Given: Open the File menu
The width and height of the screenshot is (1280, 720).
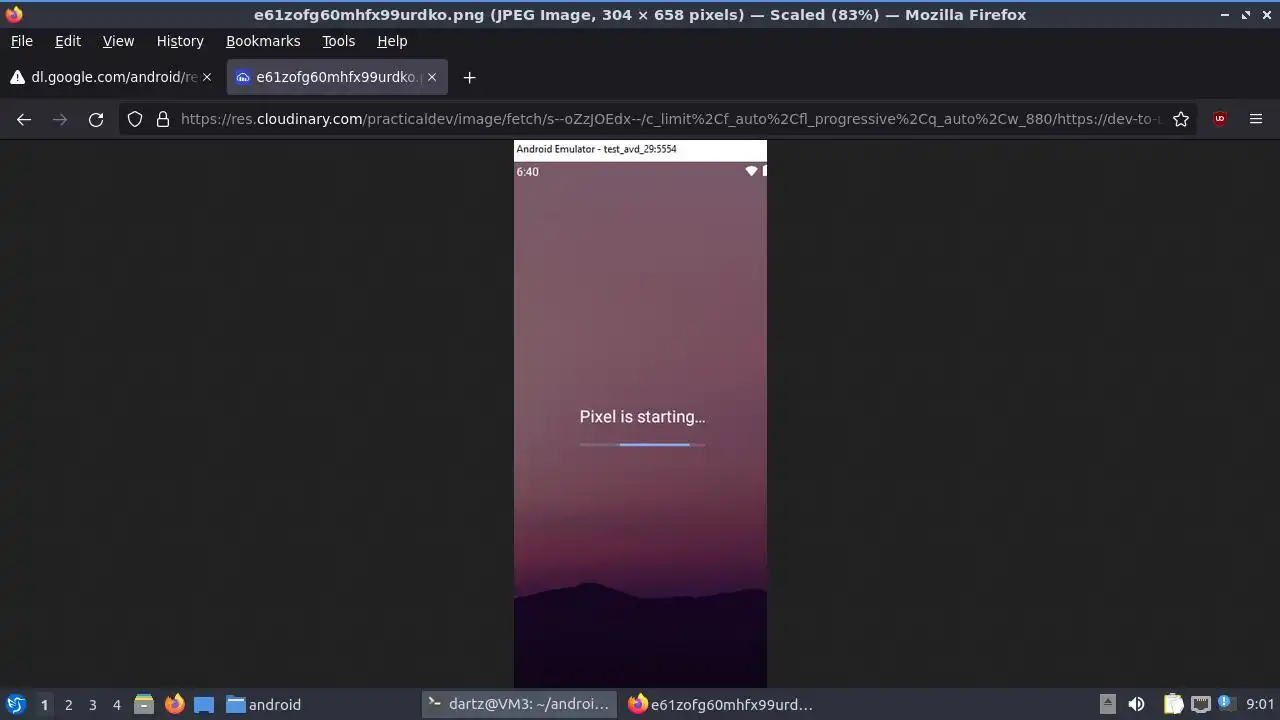Looking at the screenshot, I should tap(21, 41).
